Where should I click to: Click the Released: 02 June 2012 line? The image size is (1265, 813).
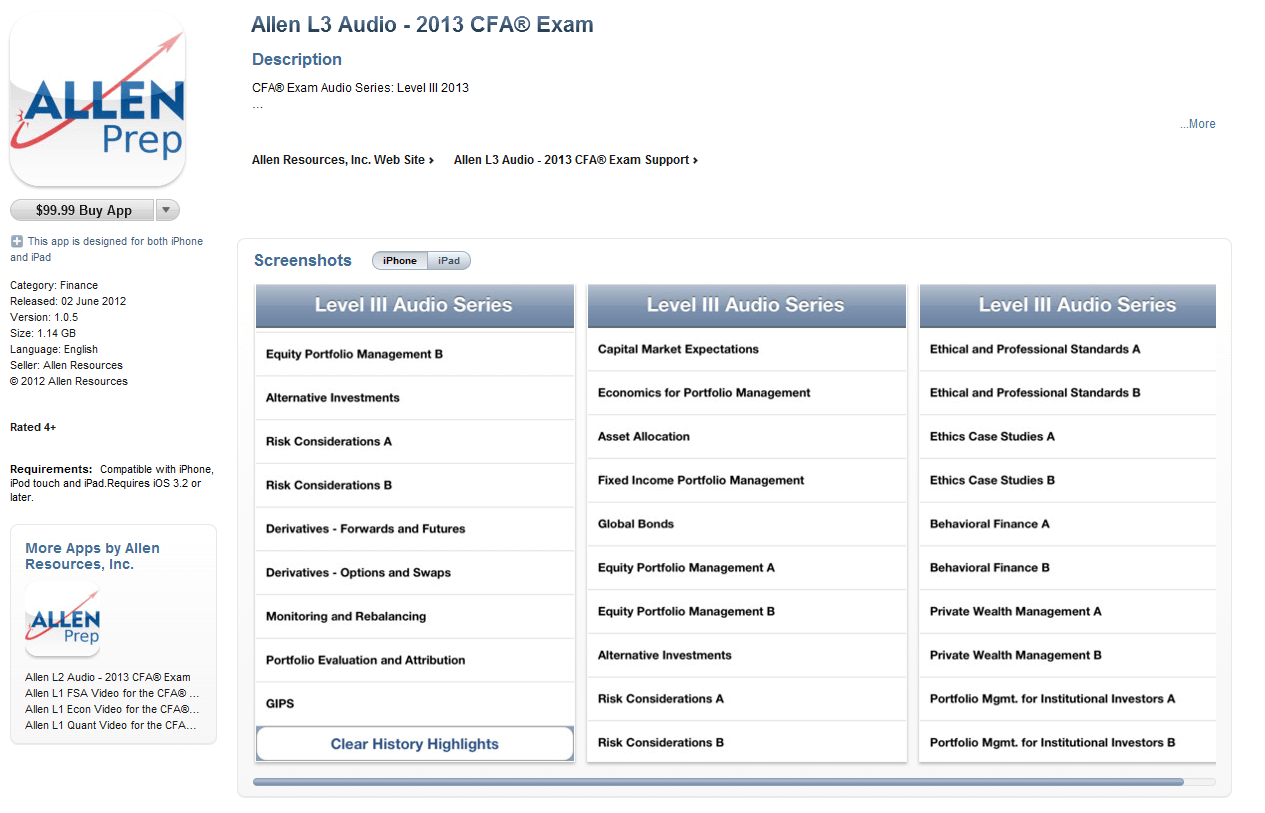tap(68, 301)
